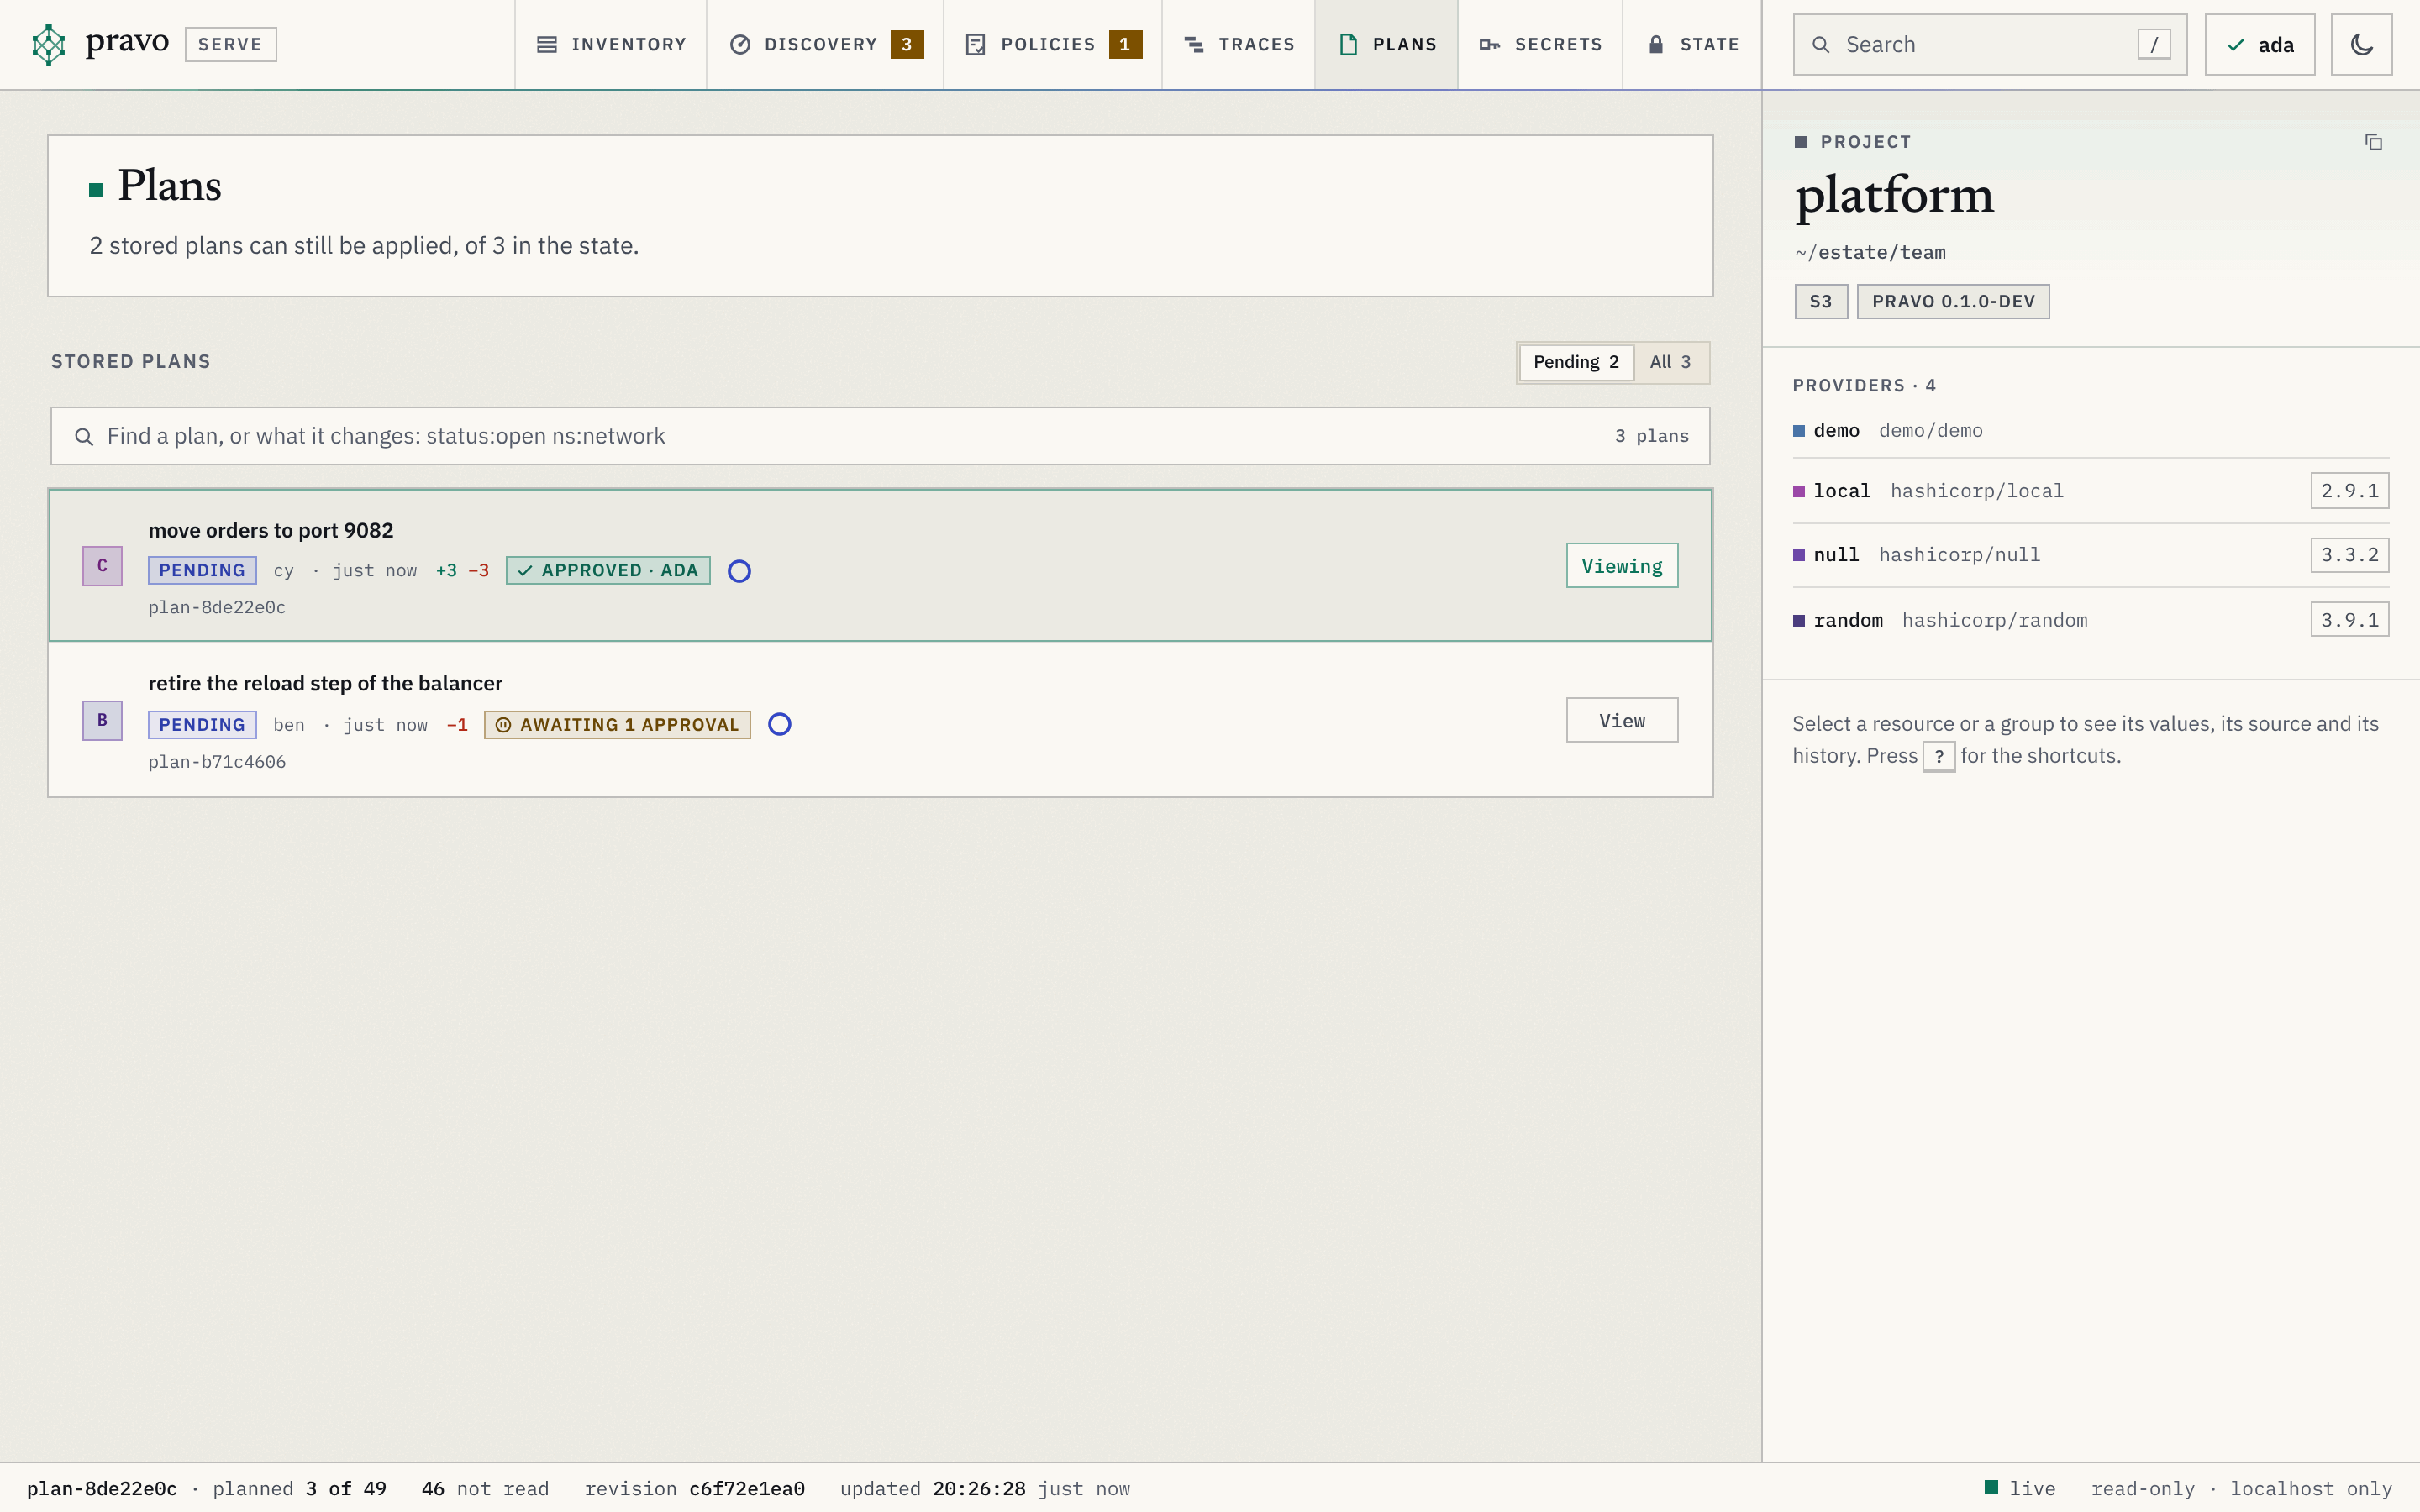View the retire reload step plan
This screenshot has height=1512, width=2420.
pyautogui.click(x=1622, y=720)
